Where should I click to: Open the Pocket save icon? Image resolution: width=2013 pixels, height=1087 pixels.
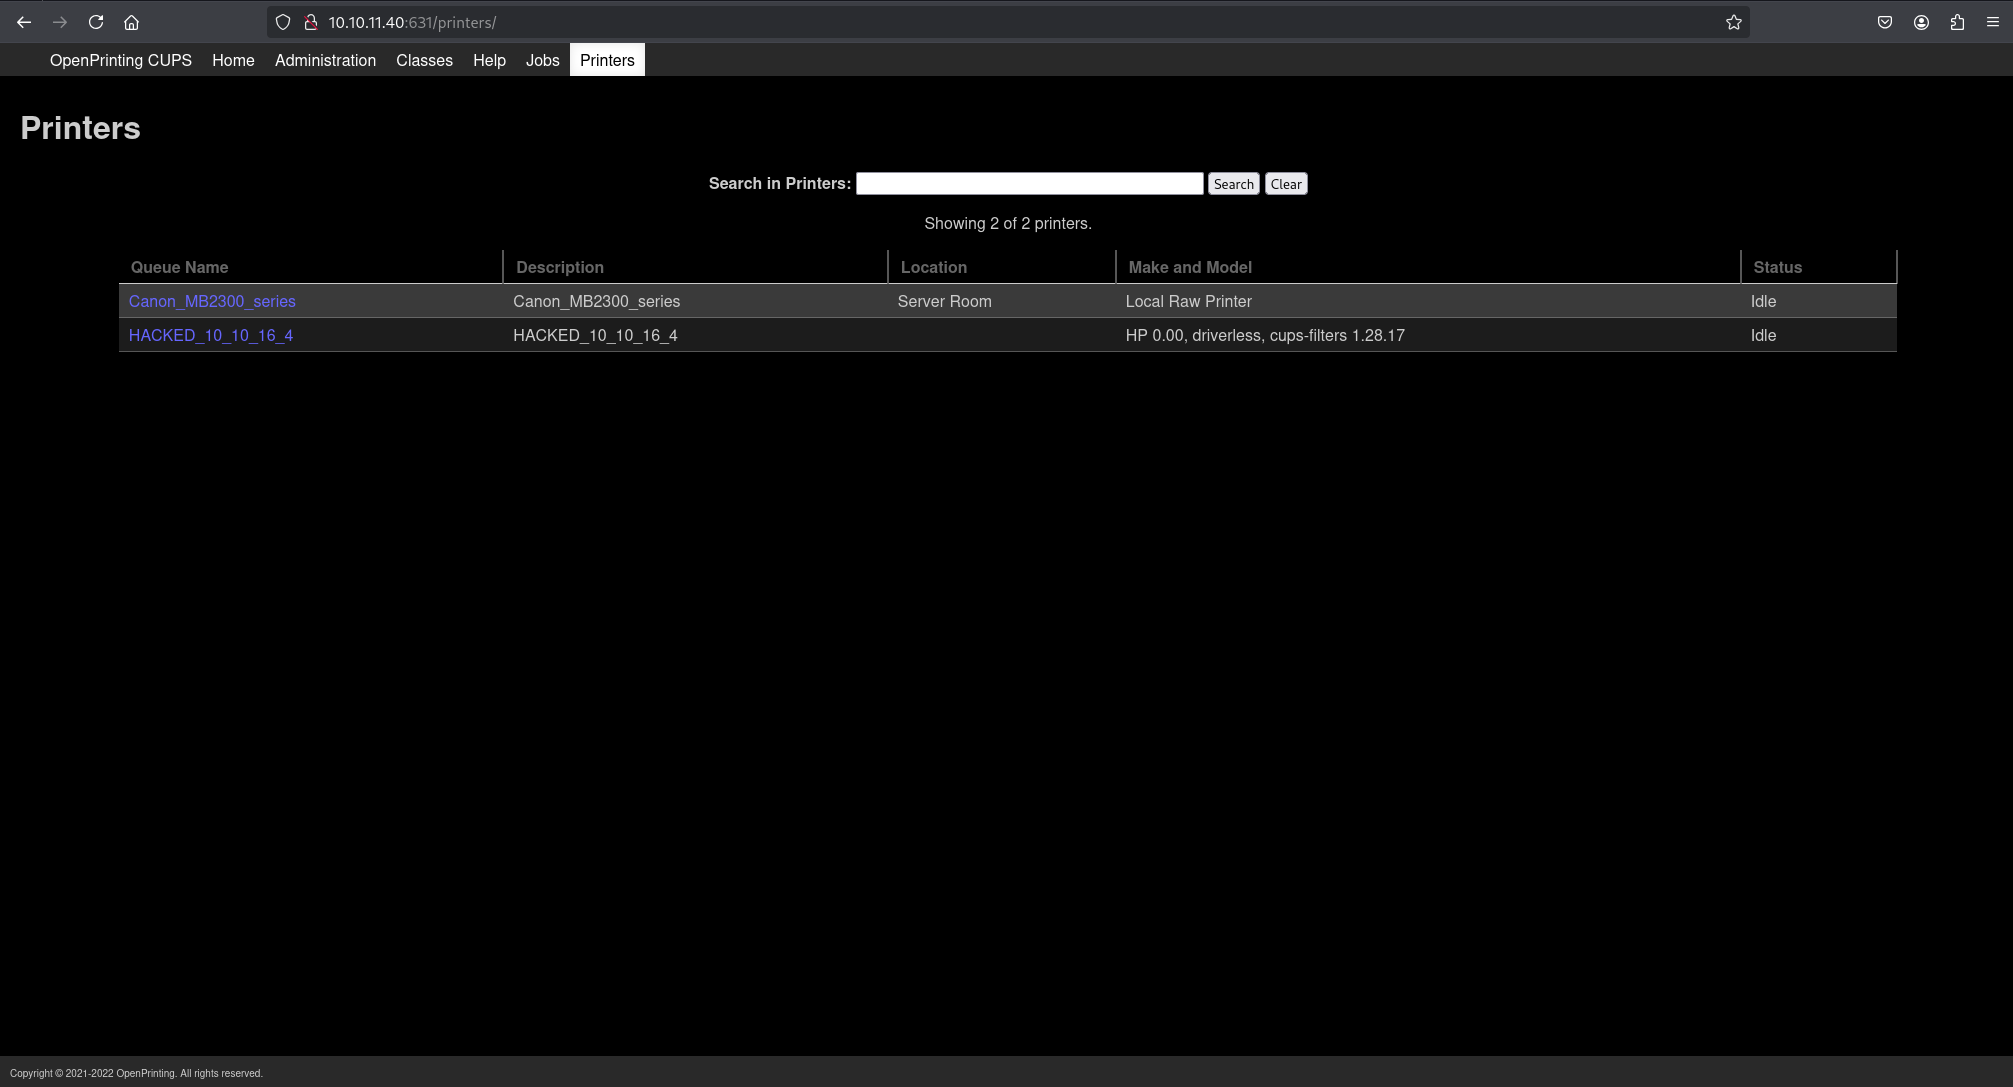[1884, 22]
